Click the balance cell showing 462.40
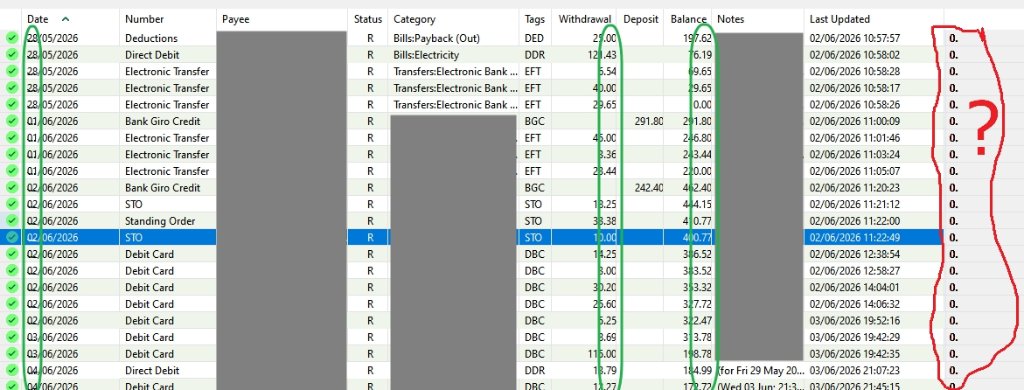Viewport: 1024px width, 390px height. tap(698, 187)
